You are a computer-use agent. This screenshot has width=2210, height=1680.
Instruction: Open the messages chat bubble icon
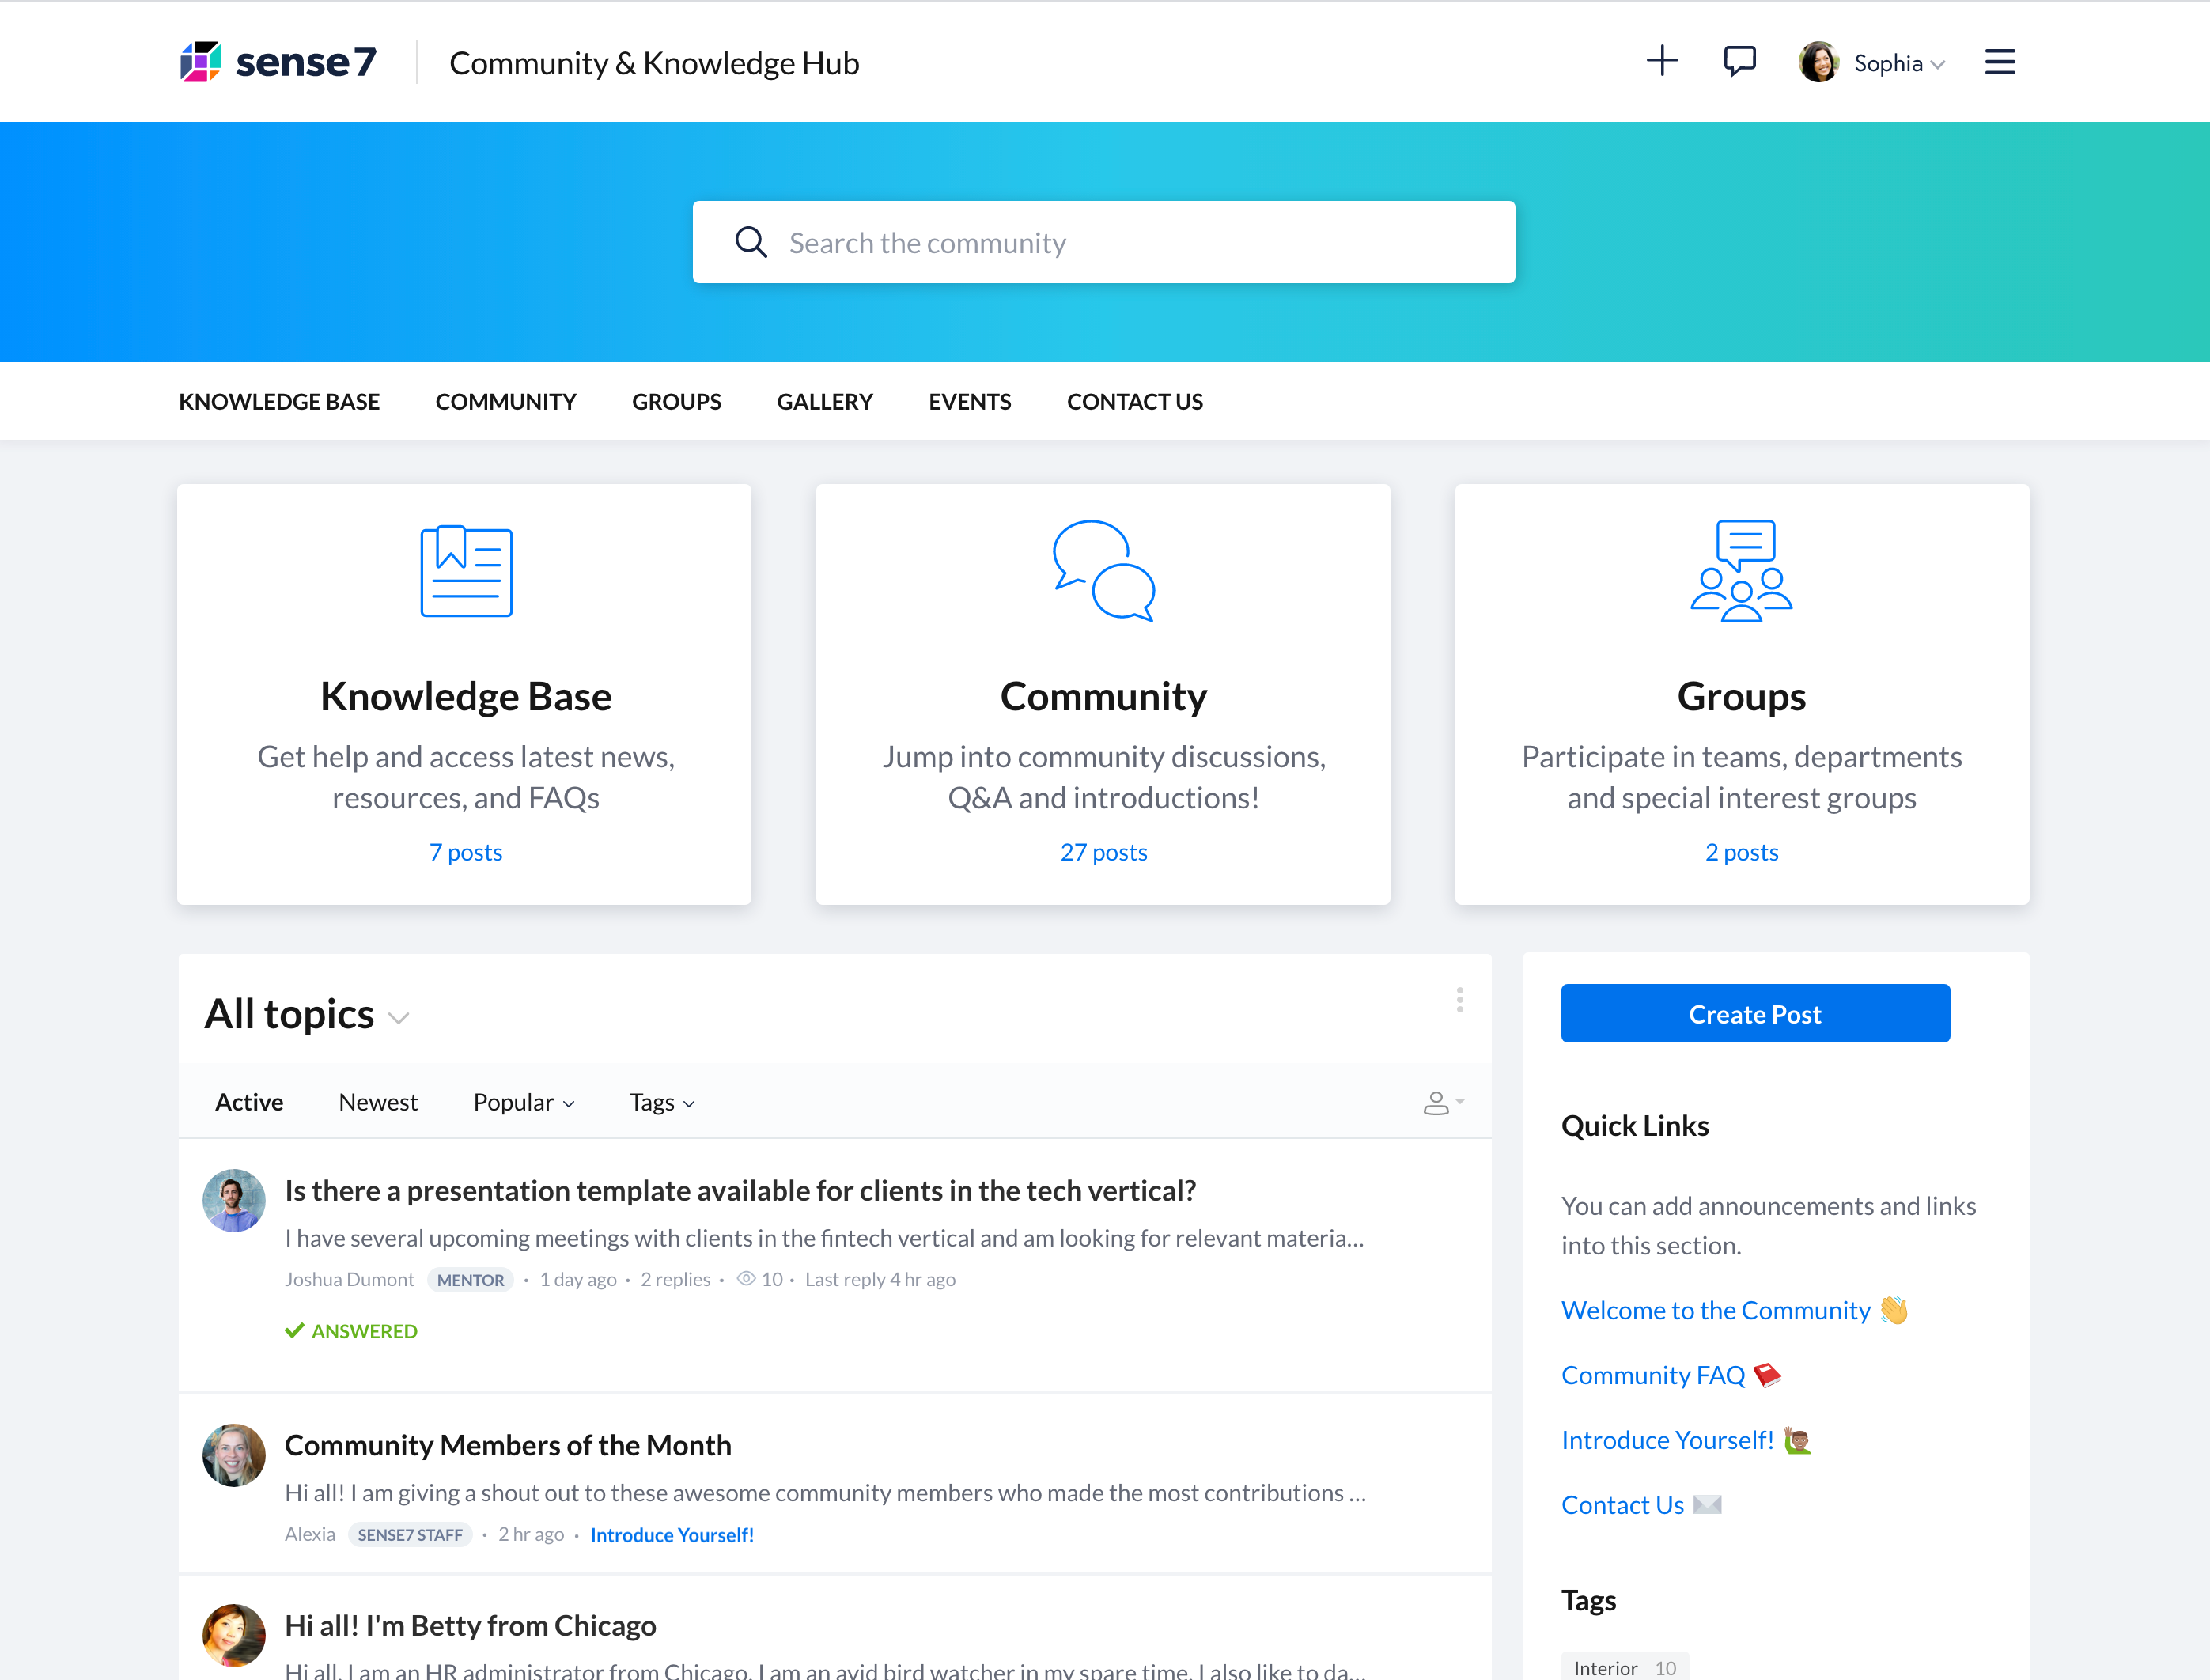point(1739,61)
